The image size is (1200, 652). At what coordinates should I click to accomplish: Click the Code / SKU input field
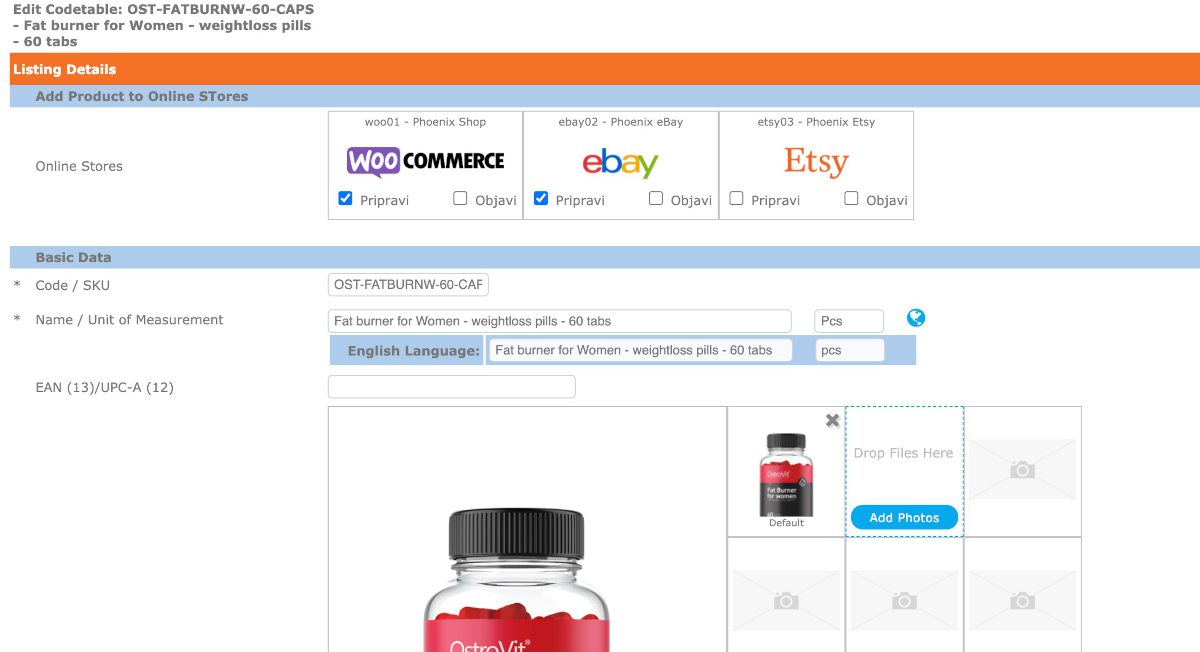pyautogui.click(x=408, y=285)
